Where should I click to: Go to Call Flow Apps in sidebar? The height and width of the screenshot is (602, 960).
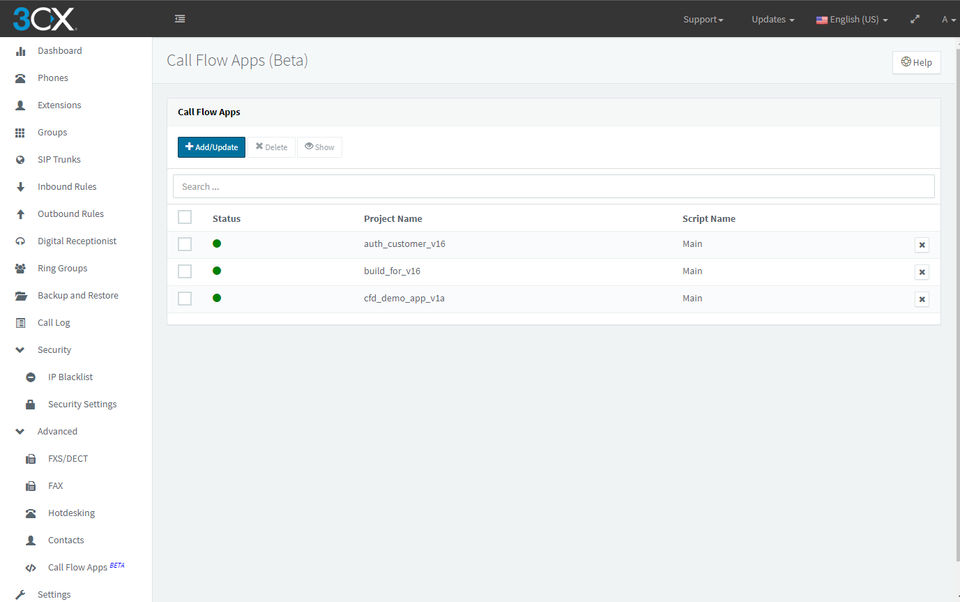click(x=78, y=567)
